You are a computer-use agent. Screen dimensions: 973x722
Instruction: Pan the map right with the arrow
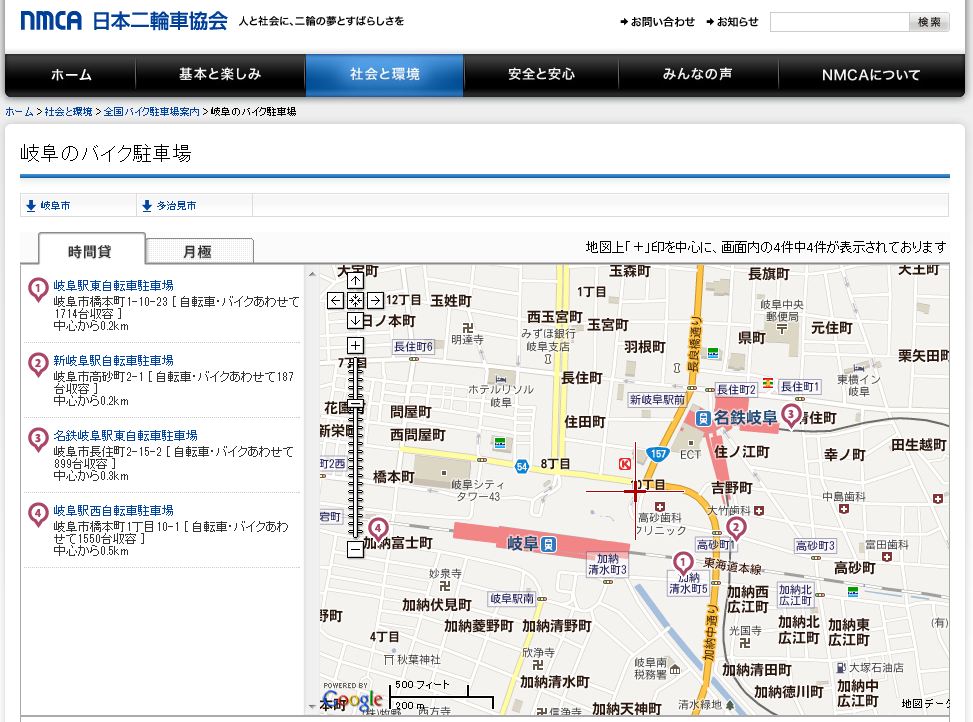[x=375, y=300]
